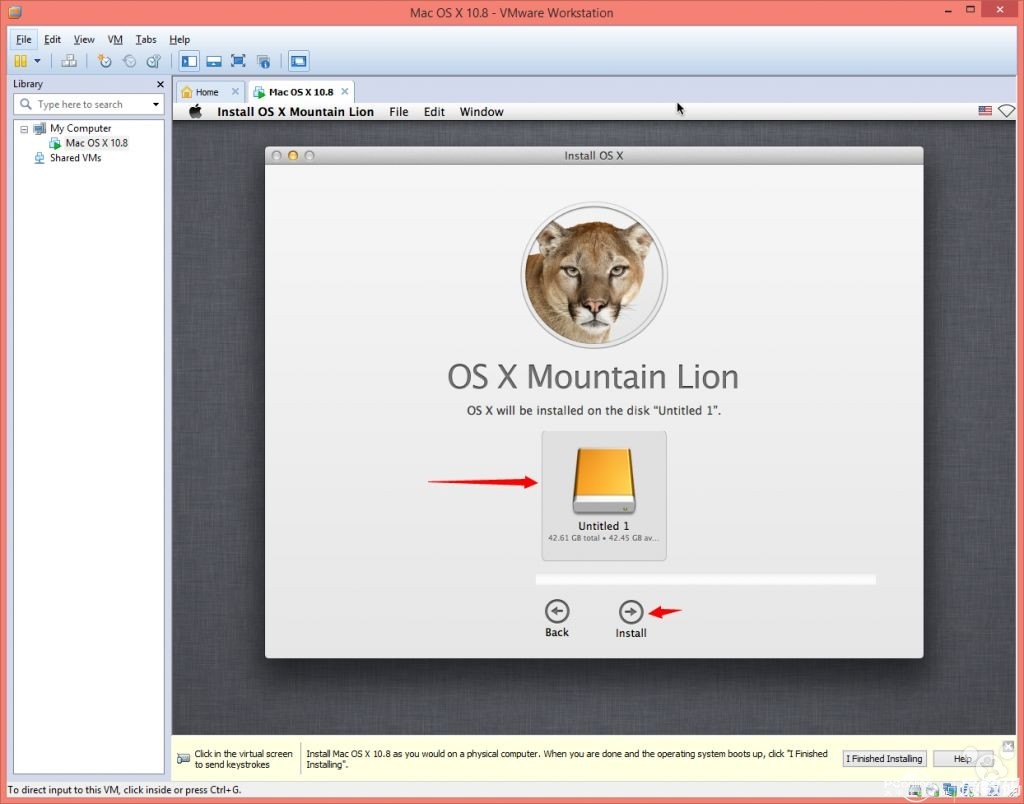Screen dimensions: 1024x804
Task: Click the Suspend/Pause VM toolbar icon
Action: point(20,61)
